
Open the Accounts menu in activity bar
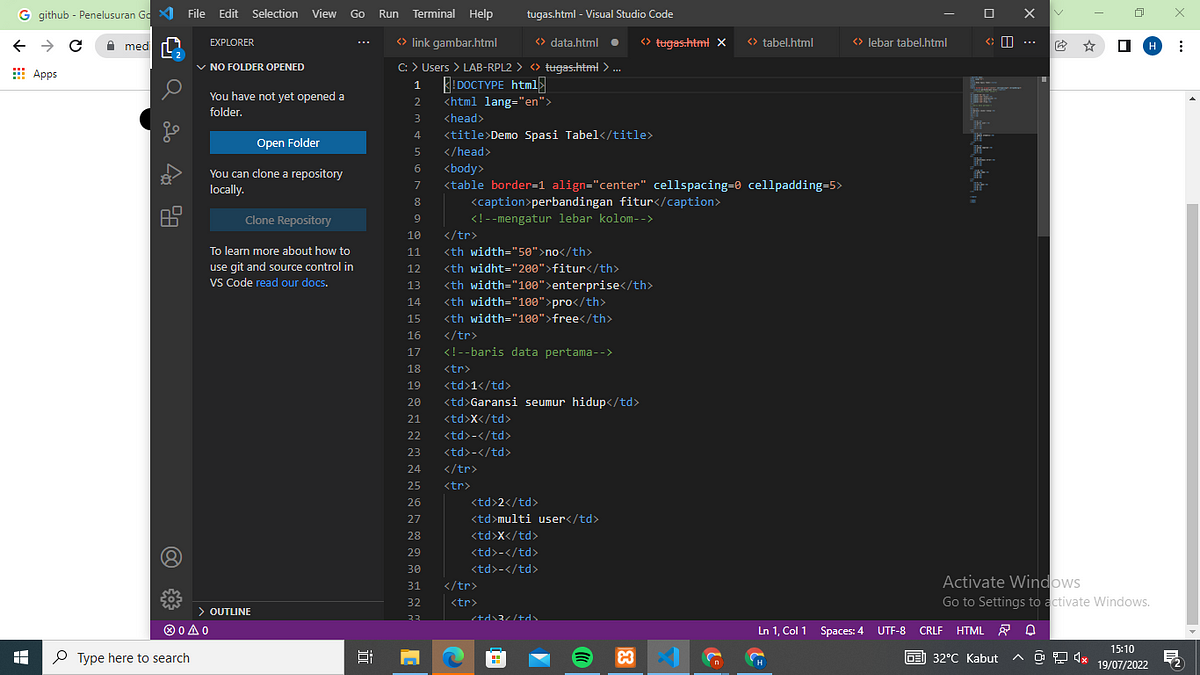[171, 556]
